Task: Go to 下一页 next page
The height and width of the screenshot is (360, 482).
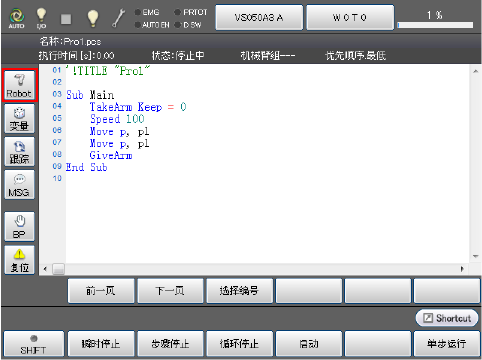Action: click(x=170, y=291)
